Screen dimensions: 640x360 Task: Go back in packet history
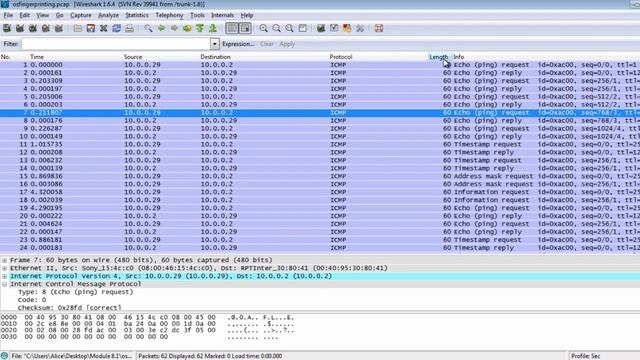point(161,28)
